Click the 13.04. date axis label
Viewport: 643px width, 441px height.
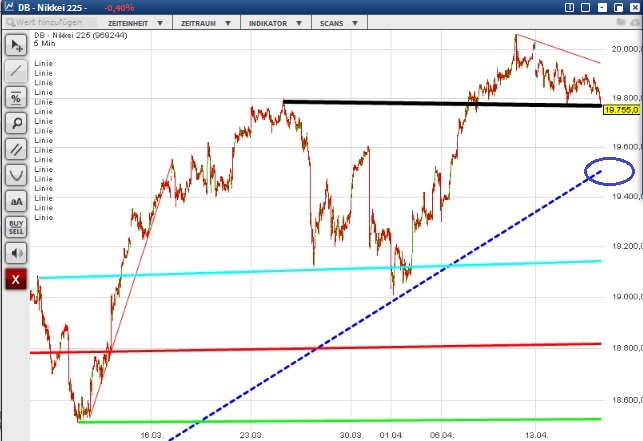point(536,435)
